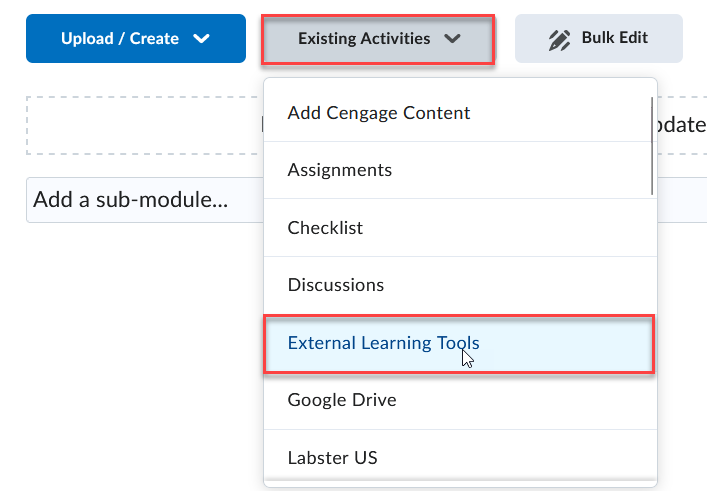Click the dropdown menu's vertical scrollbar thumb
707x491 pixels.
[653, 145]
